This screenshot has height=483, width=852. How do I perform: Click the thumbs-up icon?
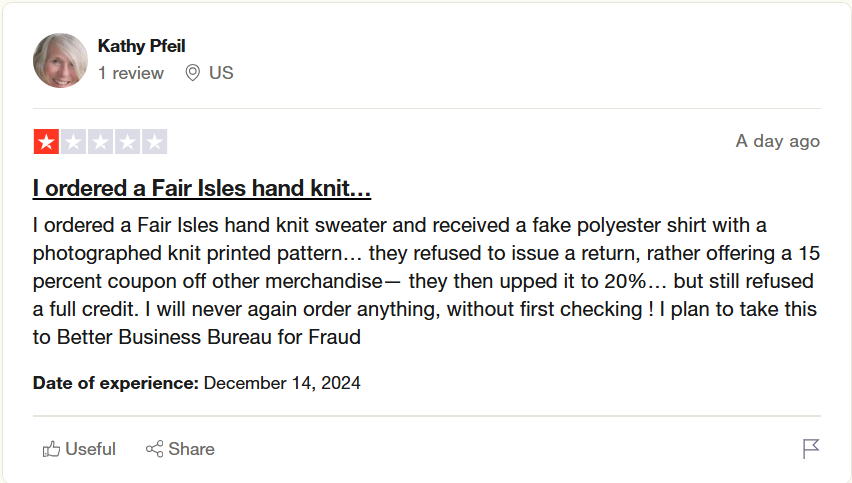pyautogui.click(x=51, y=449)
